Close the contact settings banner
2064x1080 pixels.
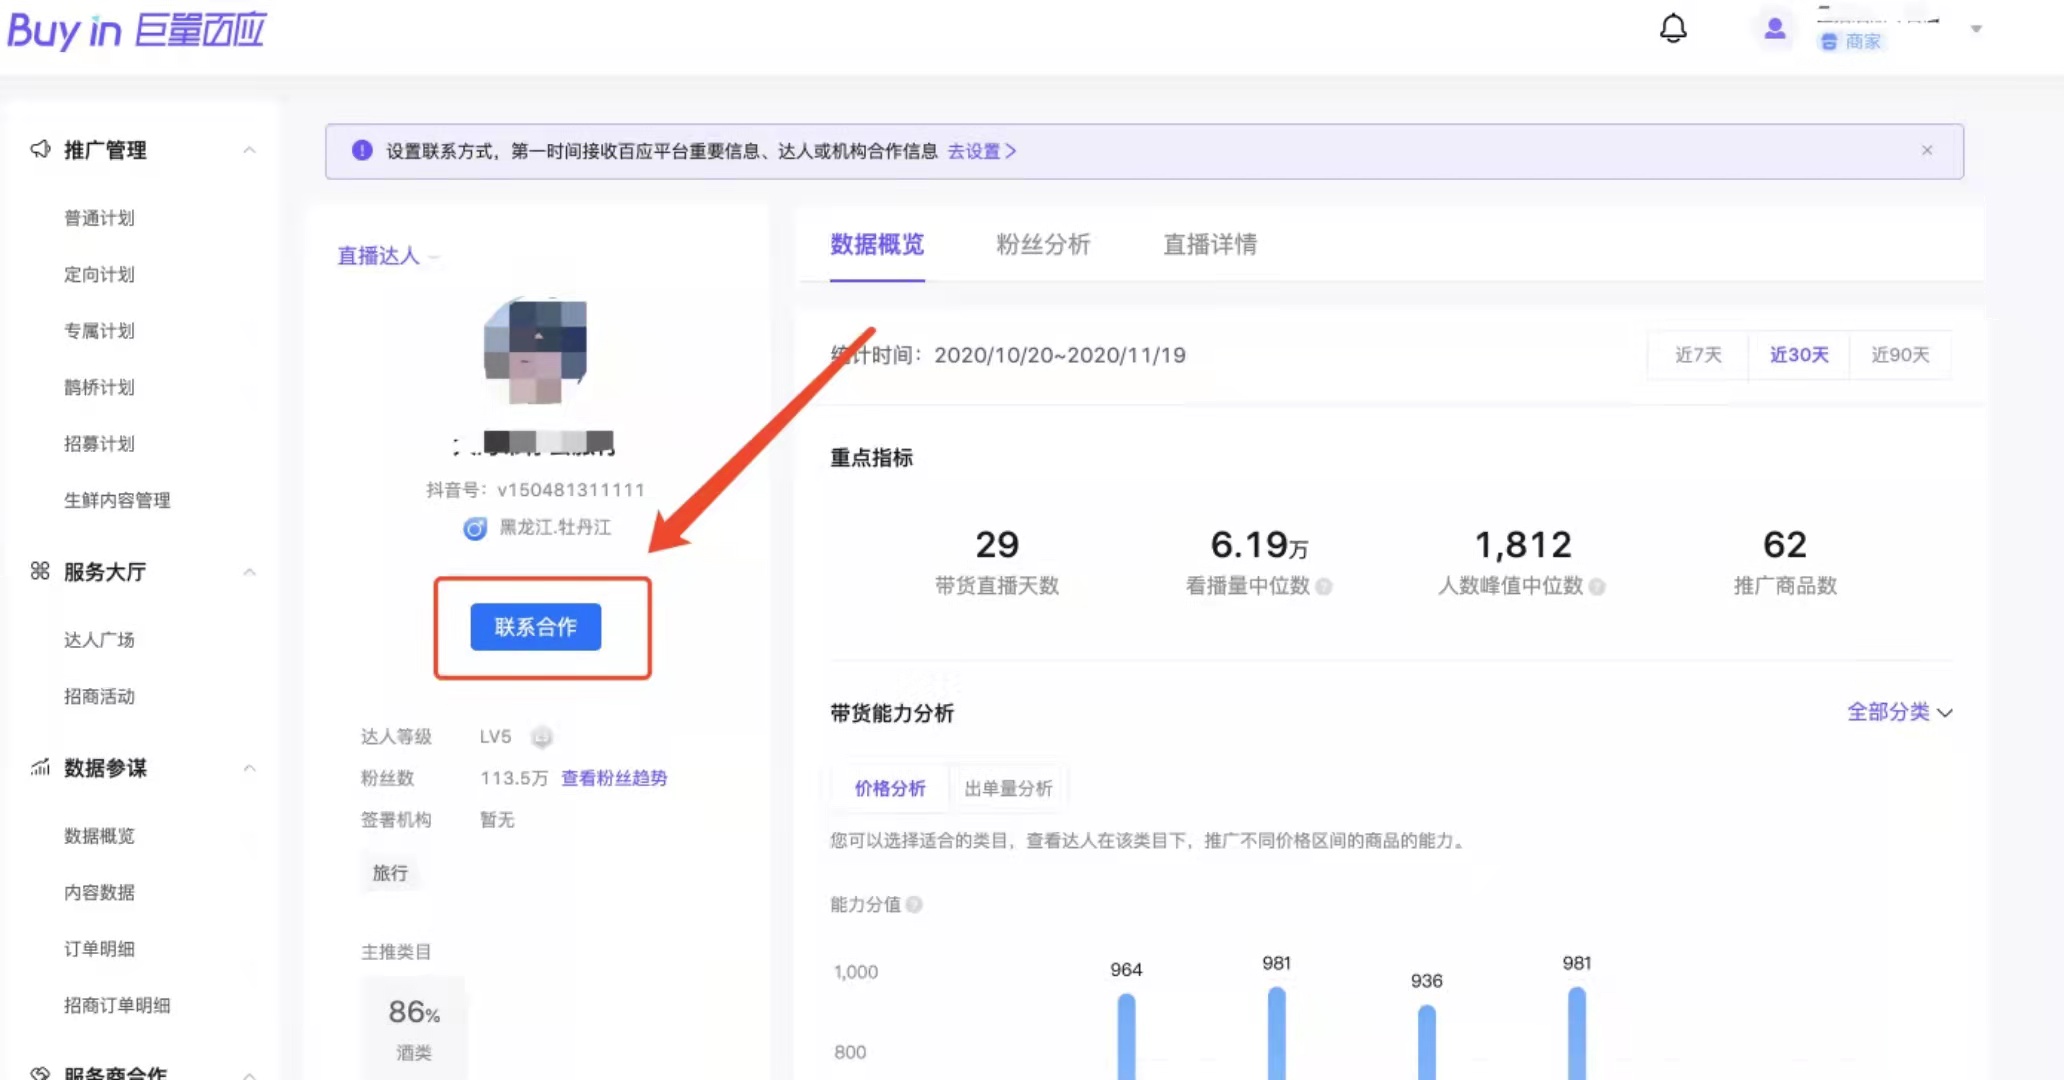click(x=1927, y=150)
